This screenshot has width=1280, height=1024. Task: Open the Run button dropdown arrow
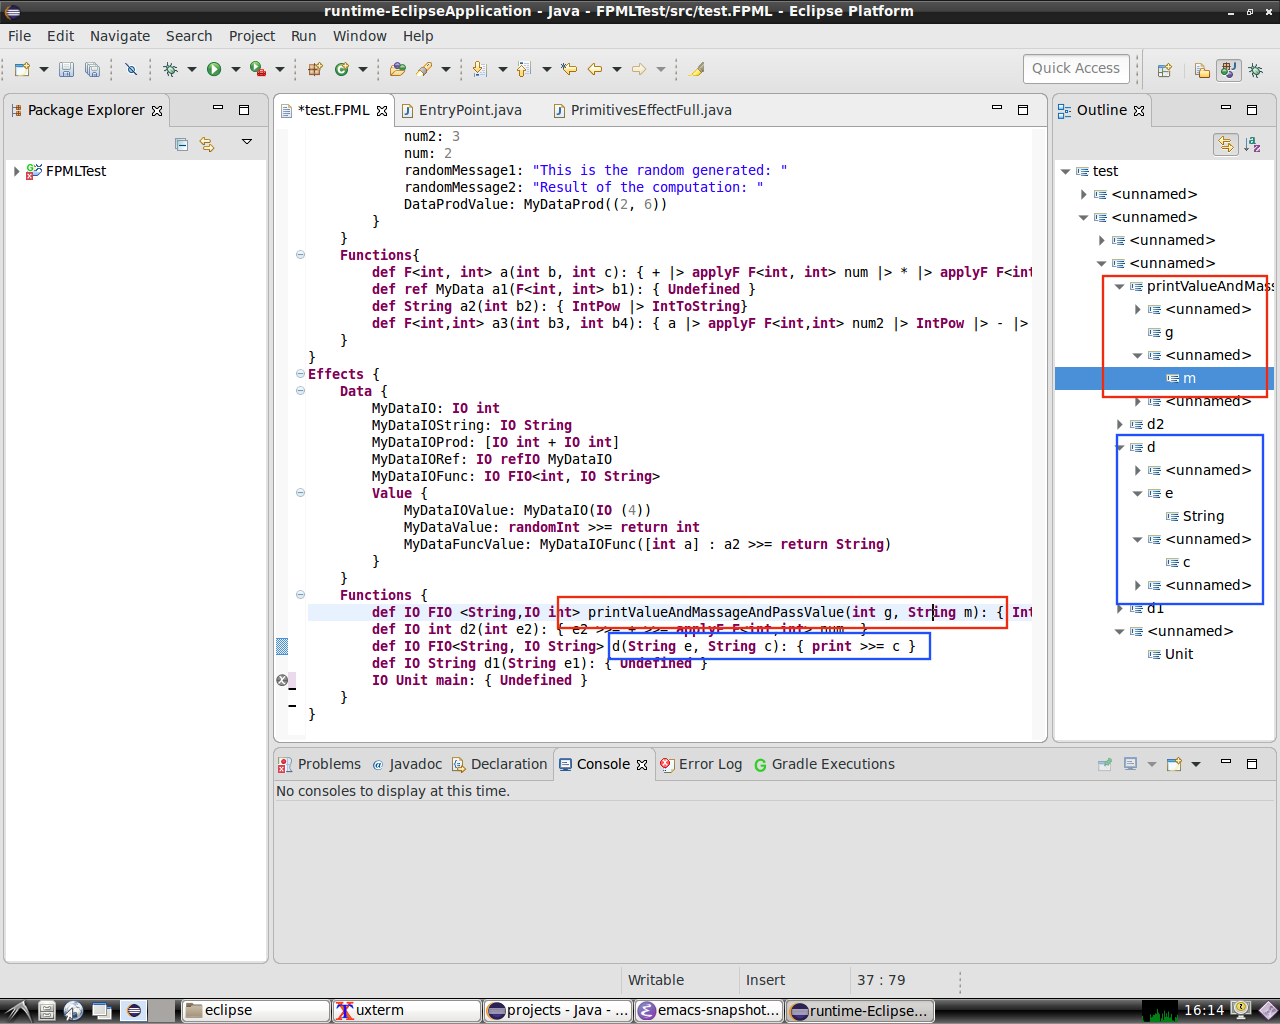pos(235,69)
